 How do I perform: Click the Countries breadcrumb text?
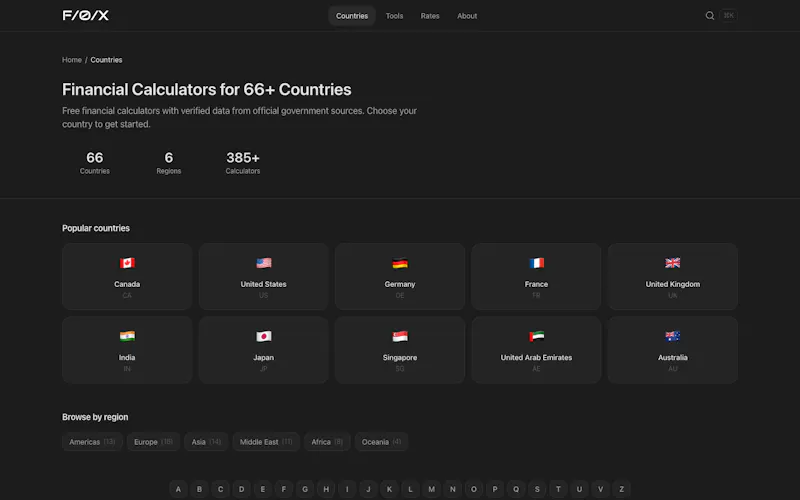coord(106,60)
